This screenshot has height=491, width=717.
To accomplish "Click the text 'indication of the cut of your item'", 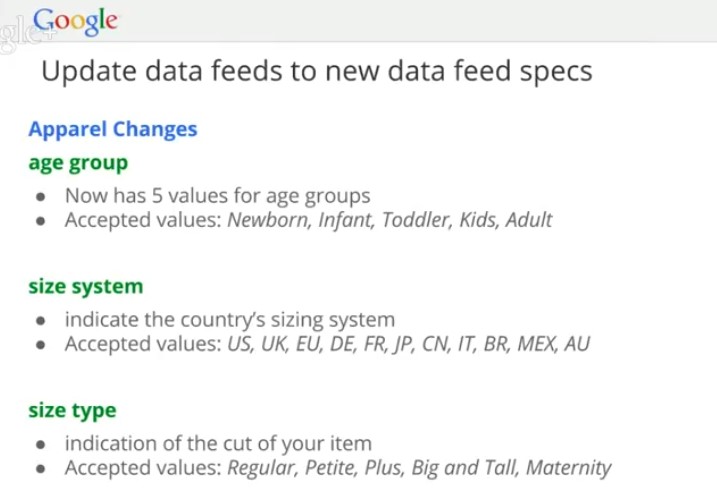I will (x=219, y=444).
